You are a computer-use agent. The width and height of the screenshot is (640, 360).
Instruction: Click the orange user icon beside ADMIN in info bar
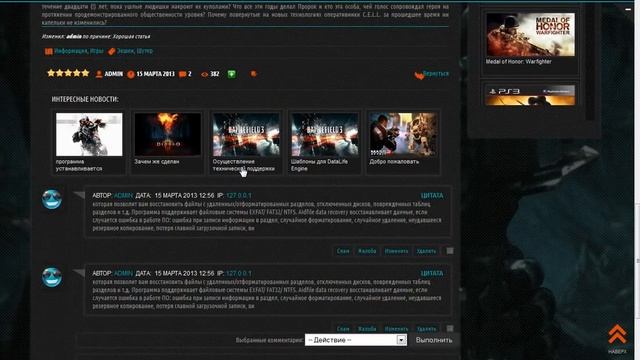coord(99,74)
